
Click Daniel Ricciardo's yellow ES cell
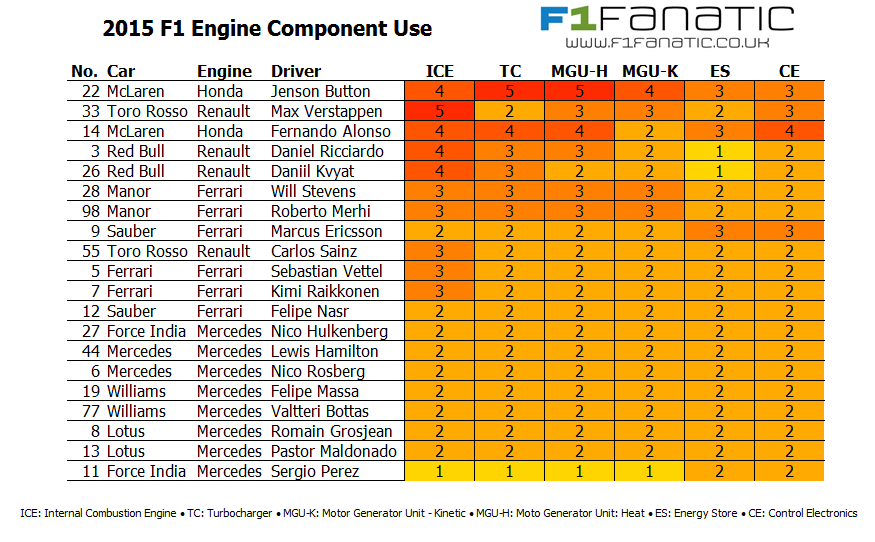720,151
